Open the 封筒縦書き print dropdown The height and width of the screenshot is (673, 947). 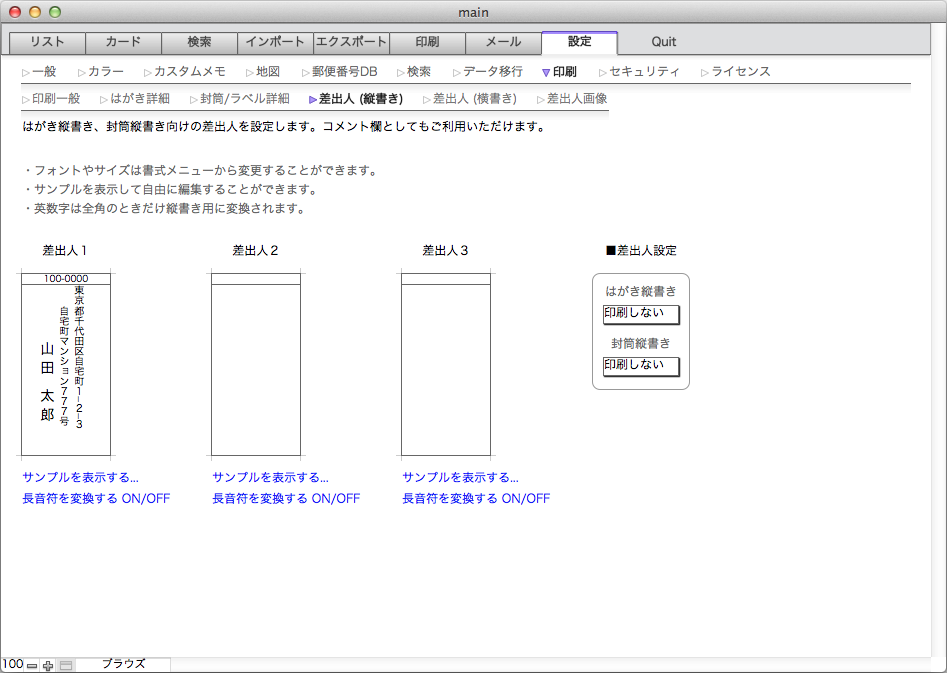(x=640, y=366)
